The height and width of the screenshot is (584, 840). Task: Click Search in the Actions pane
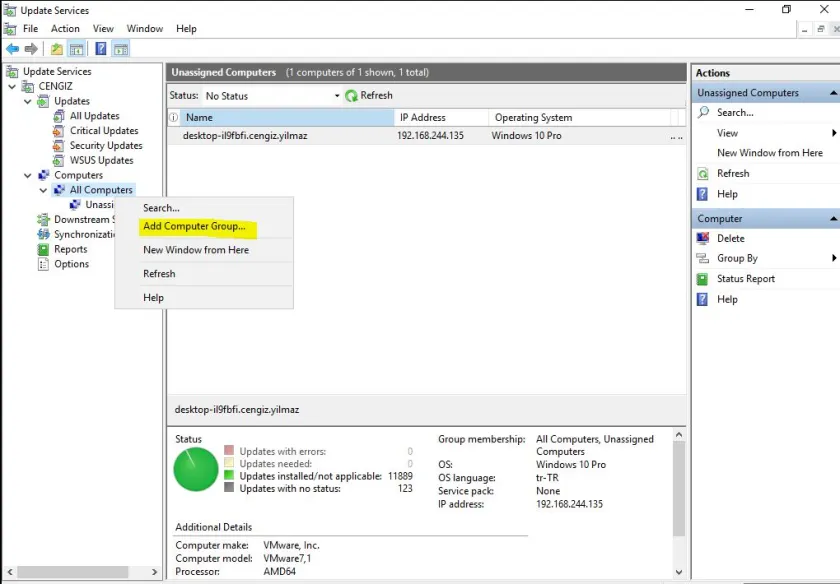pos(735,113)
